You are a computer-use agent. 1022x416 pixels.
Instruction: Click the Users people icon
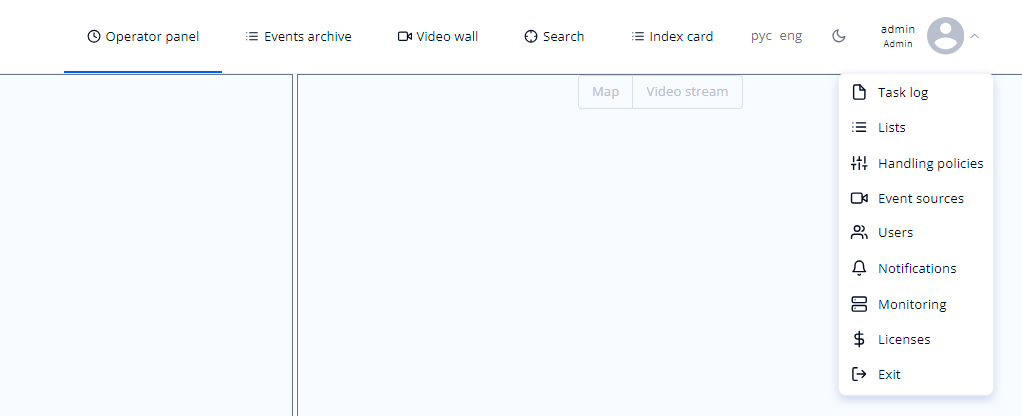pos(859,233)
